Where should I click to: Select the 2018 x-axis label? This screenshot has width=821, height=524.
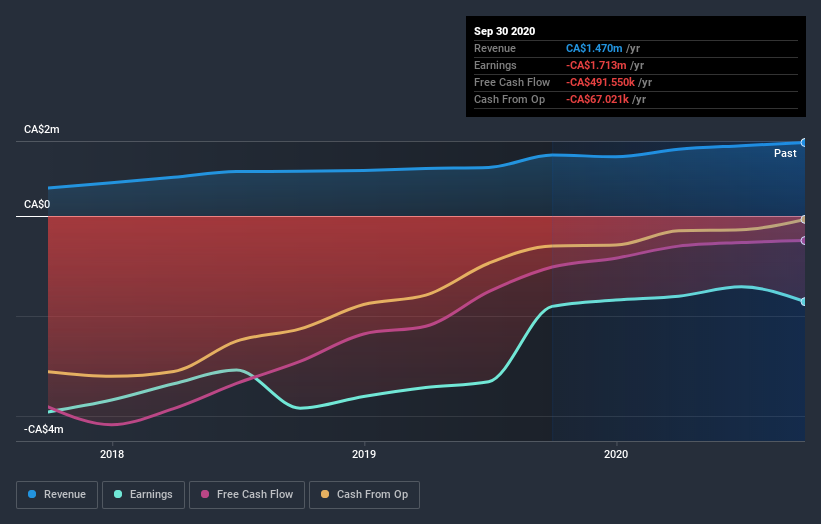click(112, 454)
